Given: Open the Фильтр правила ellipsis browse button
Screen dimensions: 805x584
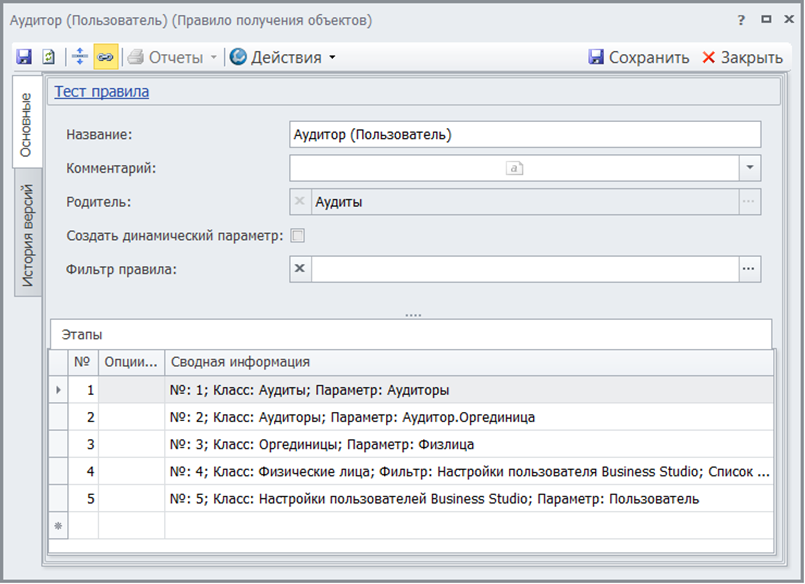Looking at the screenshot, I should click(x=750, y=269).
